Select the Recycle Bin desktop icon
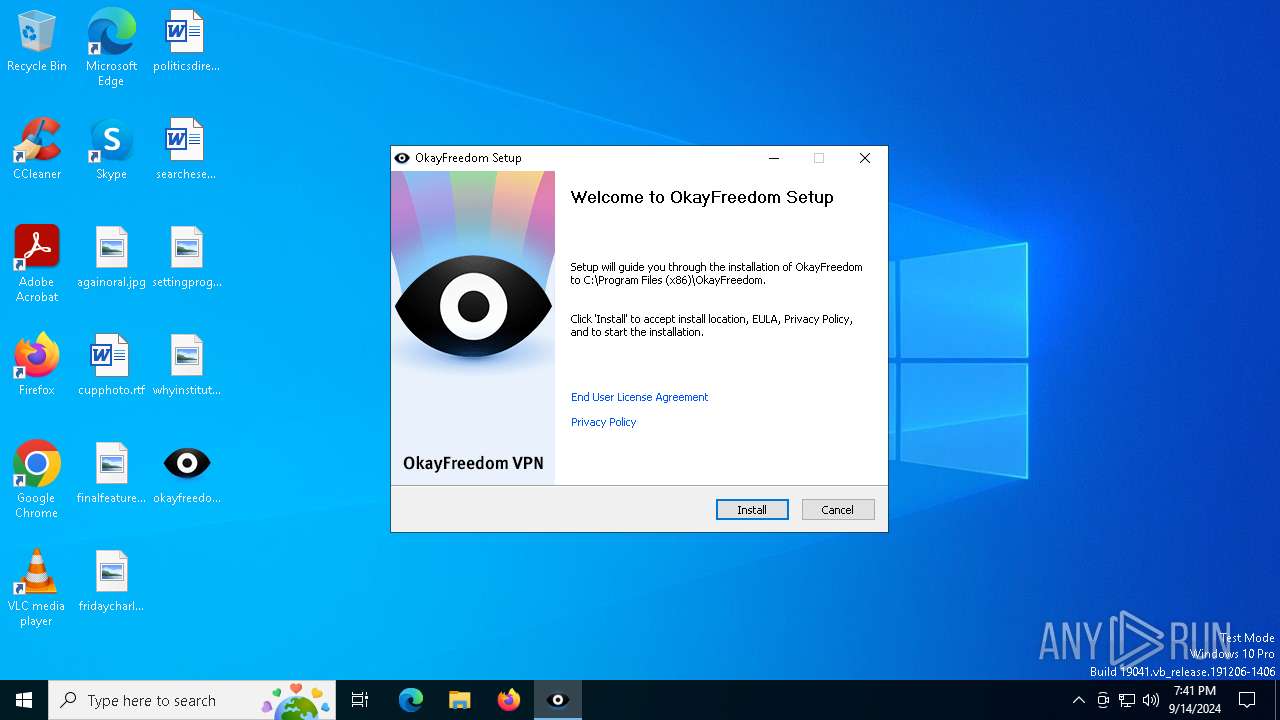 [x=37, y=42]
